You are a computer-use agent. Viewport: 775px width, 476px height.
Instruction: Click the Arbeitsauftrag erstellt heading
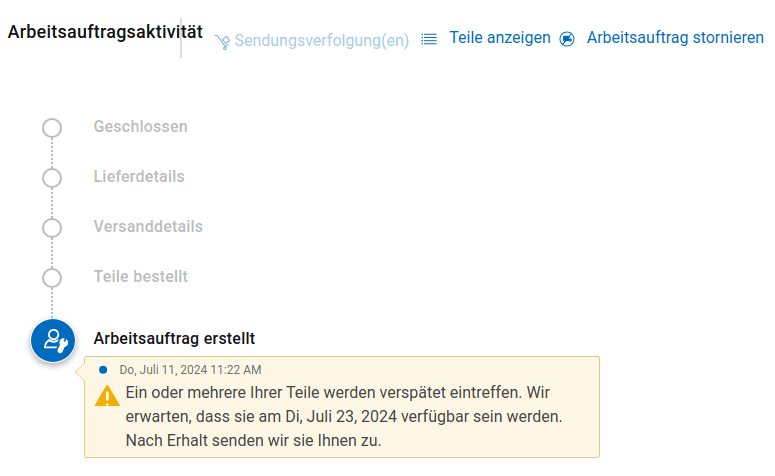174,339
